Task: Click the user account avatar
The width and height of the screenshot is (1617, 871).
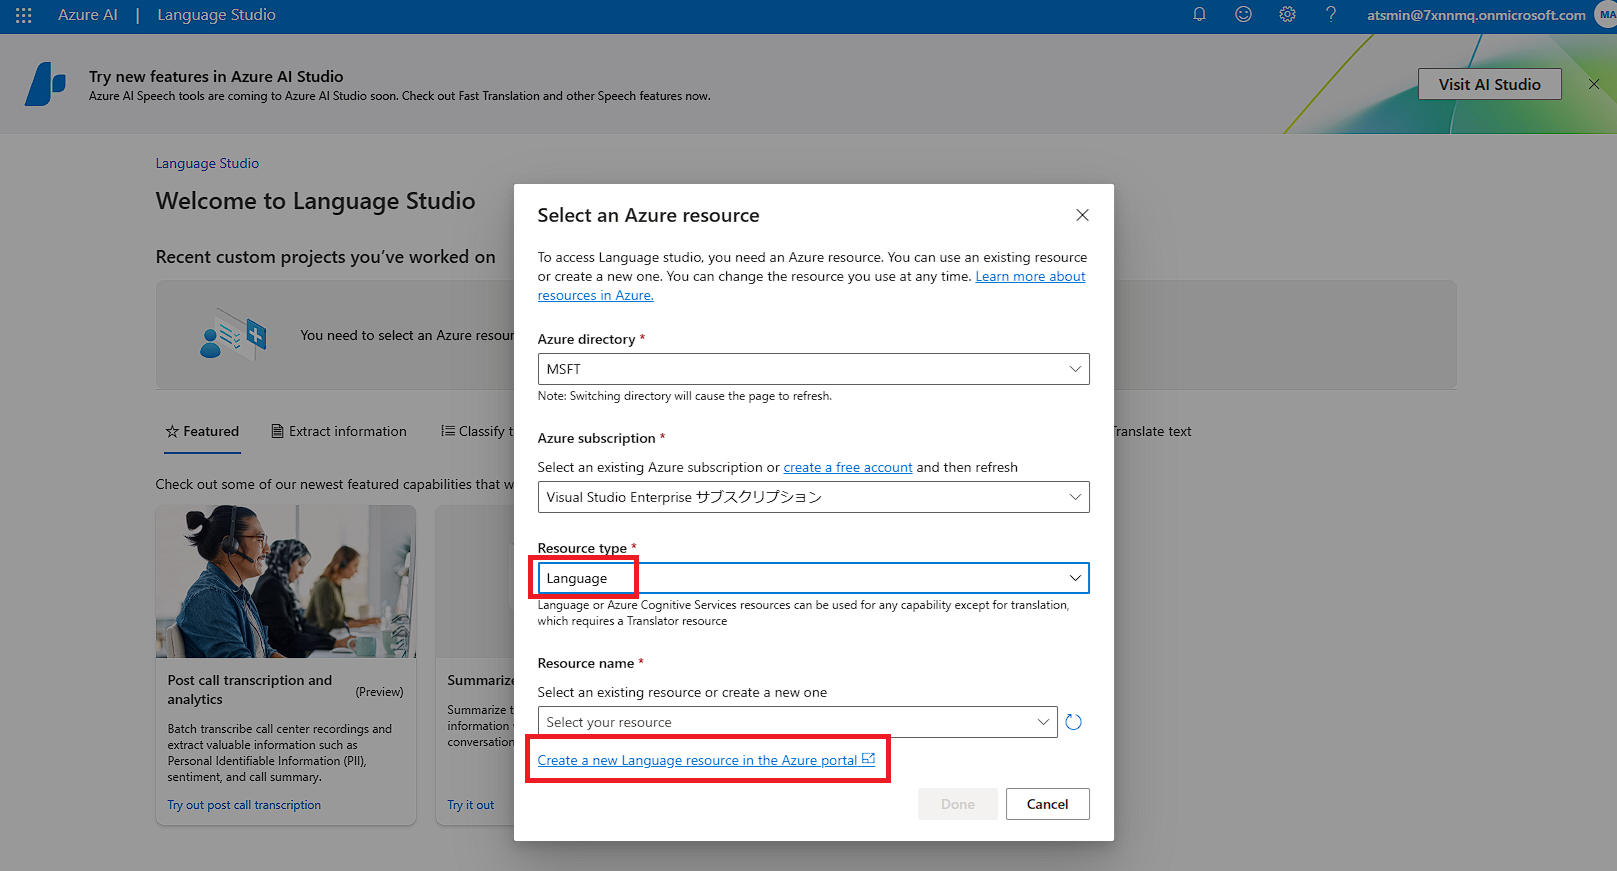Action: (1606, 15)
